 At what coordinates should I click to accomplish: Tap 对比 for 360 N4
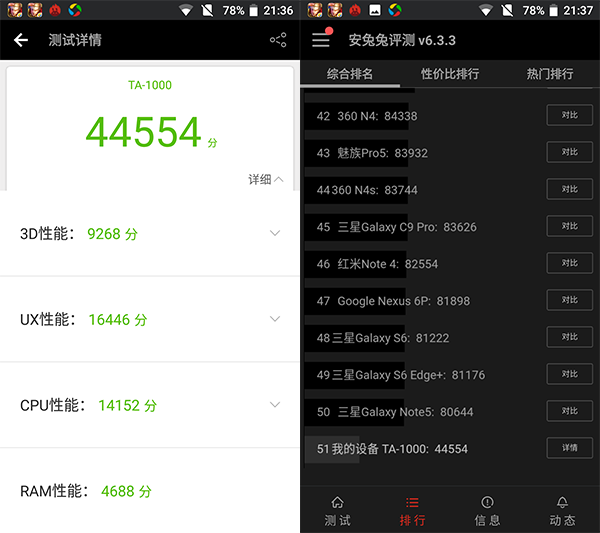(x=570, y=115)
